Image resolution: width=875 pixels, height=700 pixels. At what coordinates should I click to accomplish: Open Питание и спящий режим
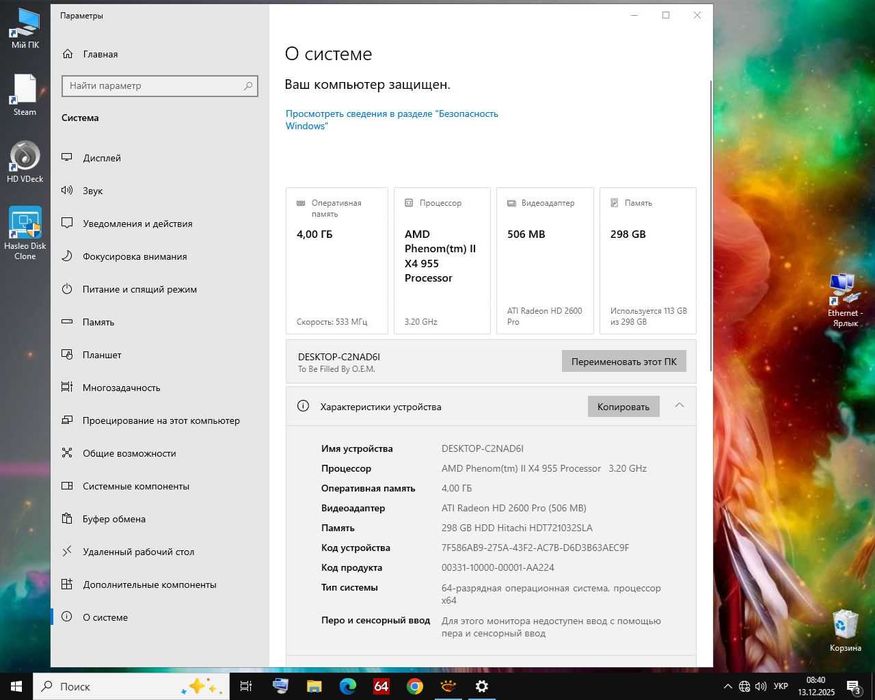point(140,289)
